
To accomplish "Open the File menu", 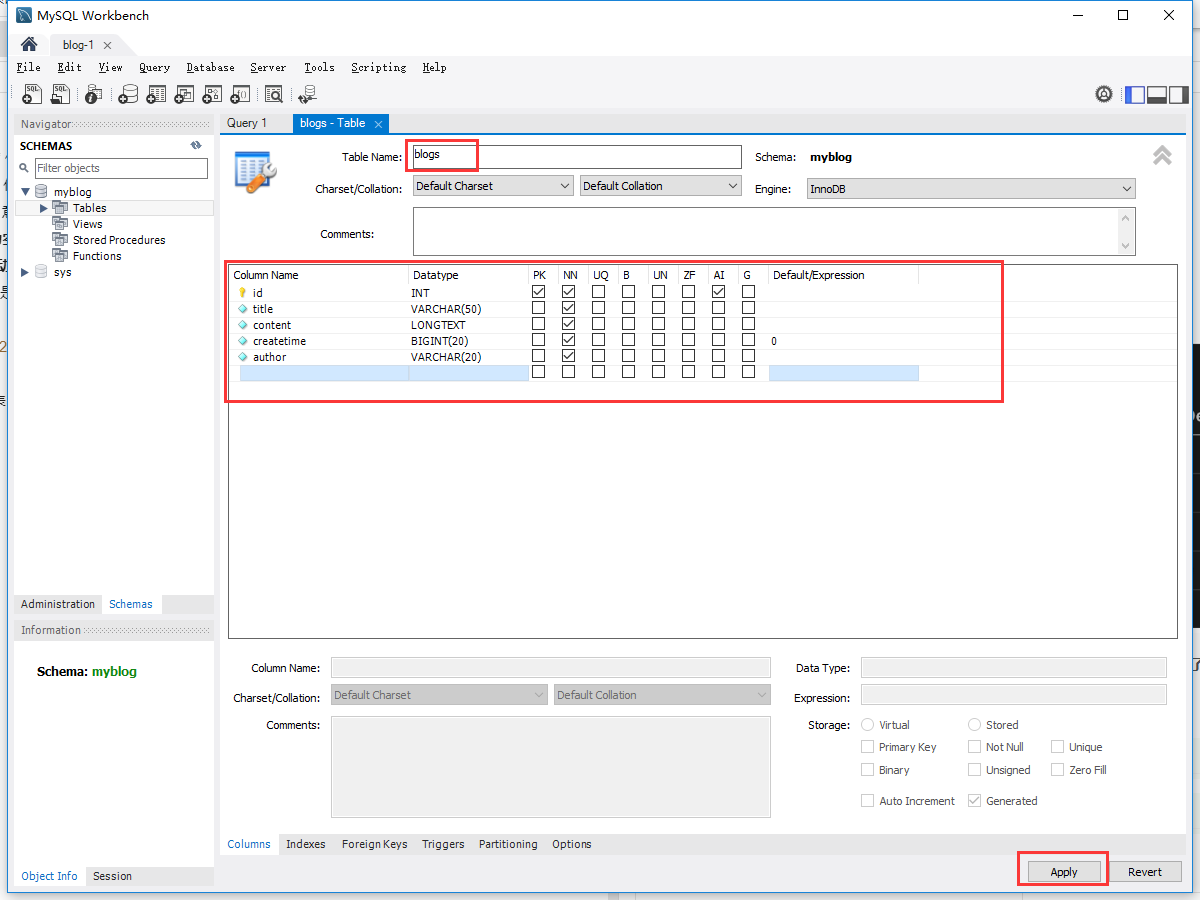I will [x=28, y=67].
